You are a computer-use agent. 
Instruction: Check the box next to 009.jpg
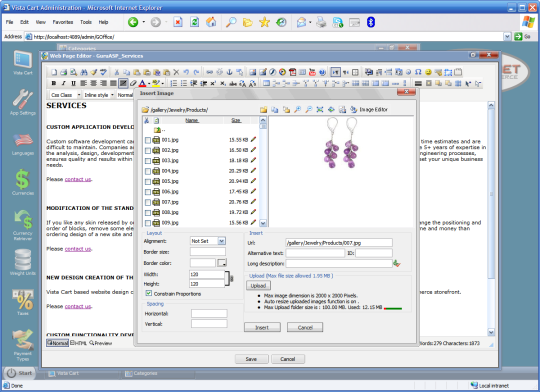(148, 223)
